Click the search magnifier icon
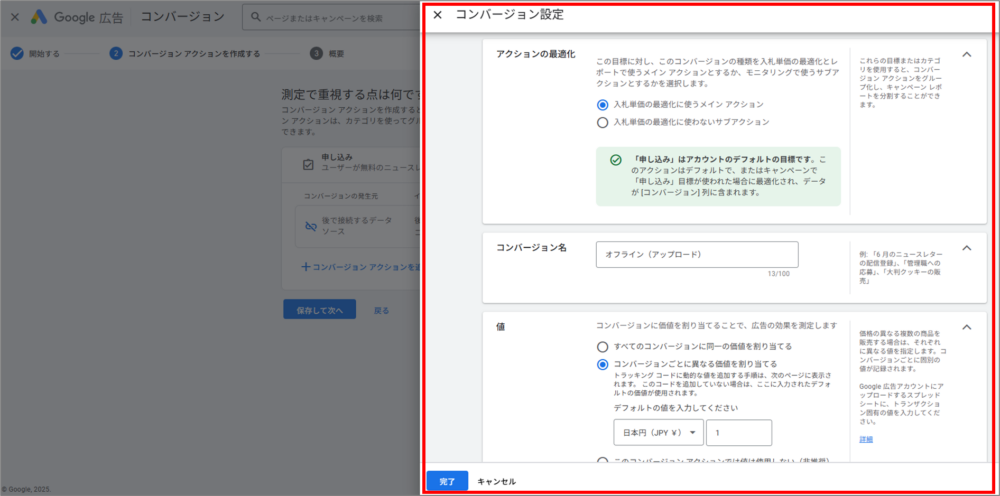This screenshot has width=1000, height=496. coord(257,17)
